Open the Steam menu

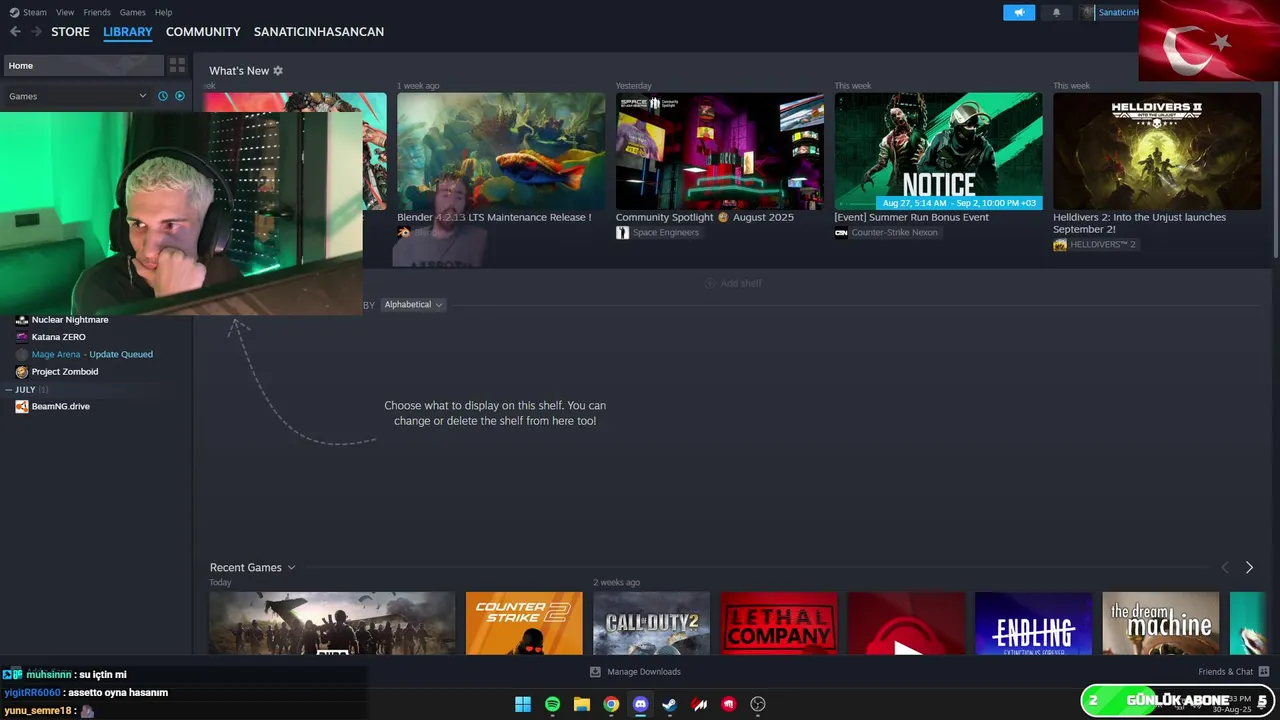28,12
